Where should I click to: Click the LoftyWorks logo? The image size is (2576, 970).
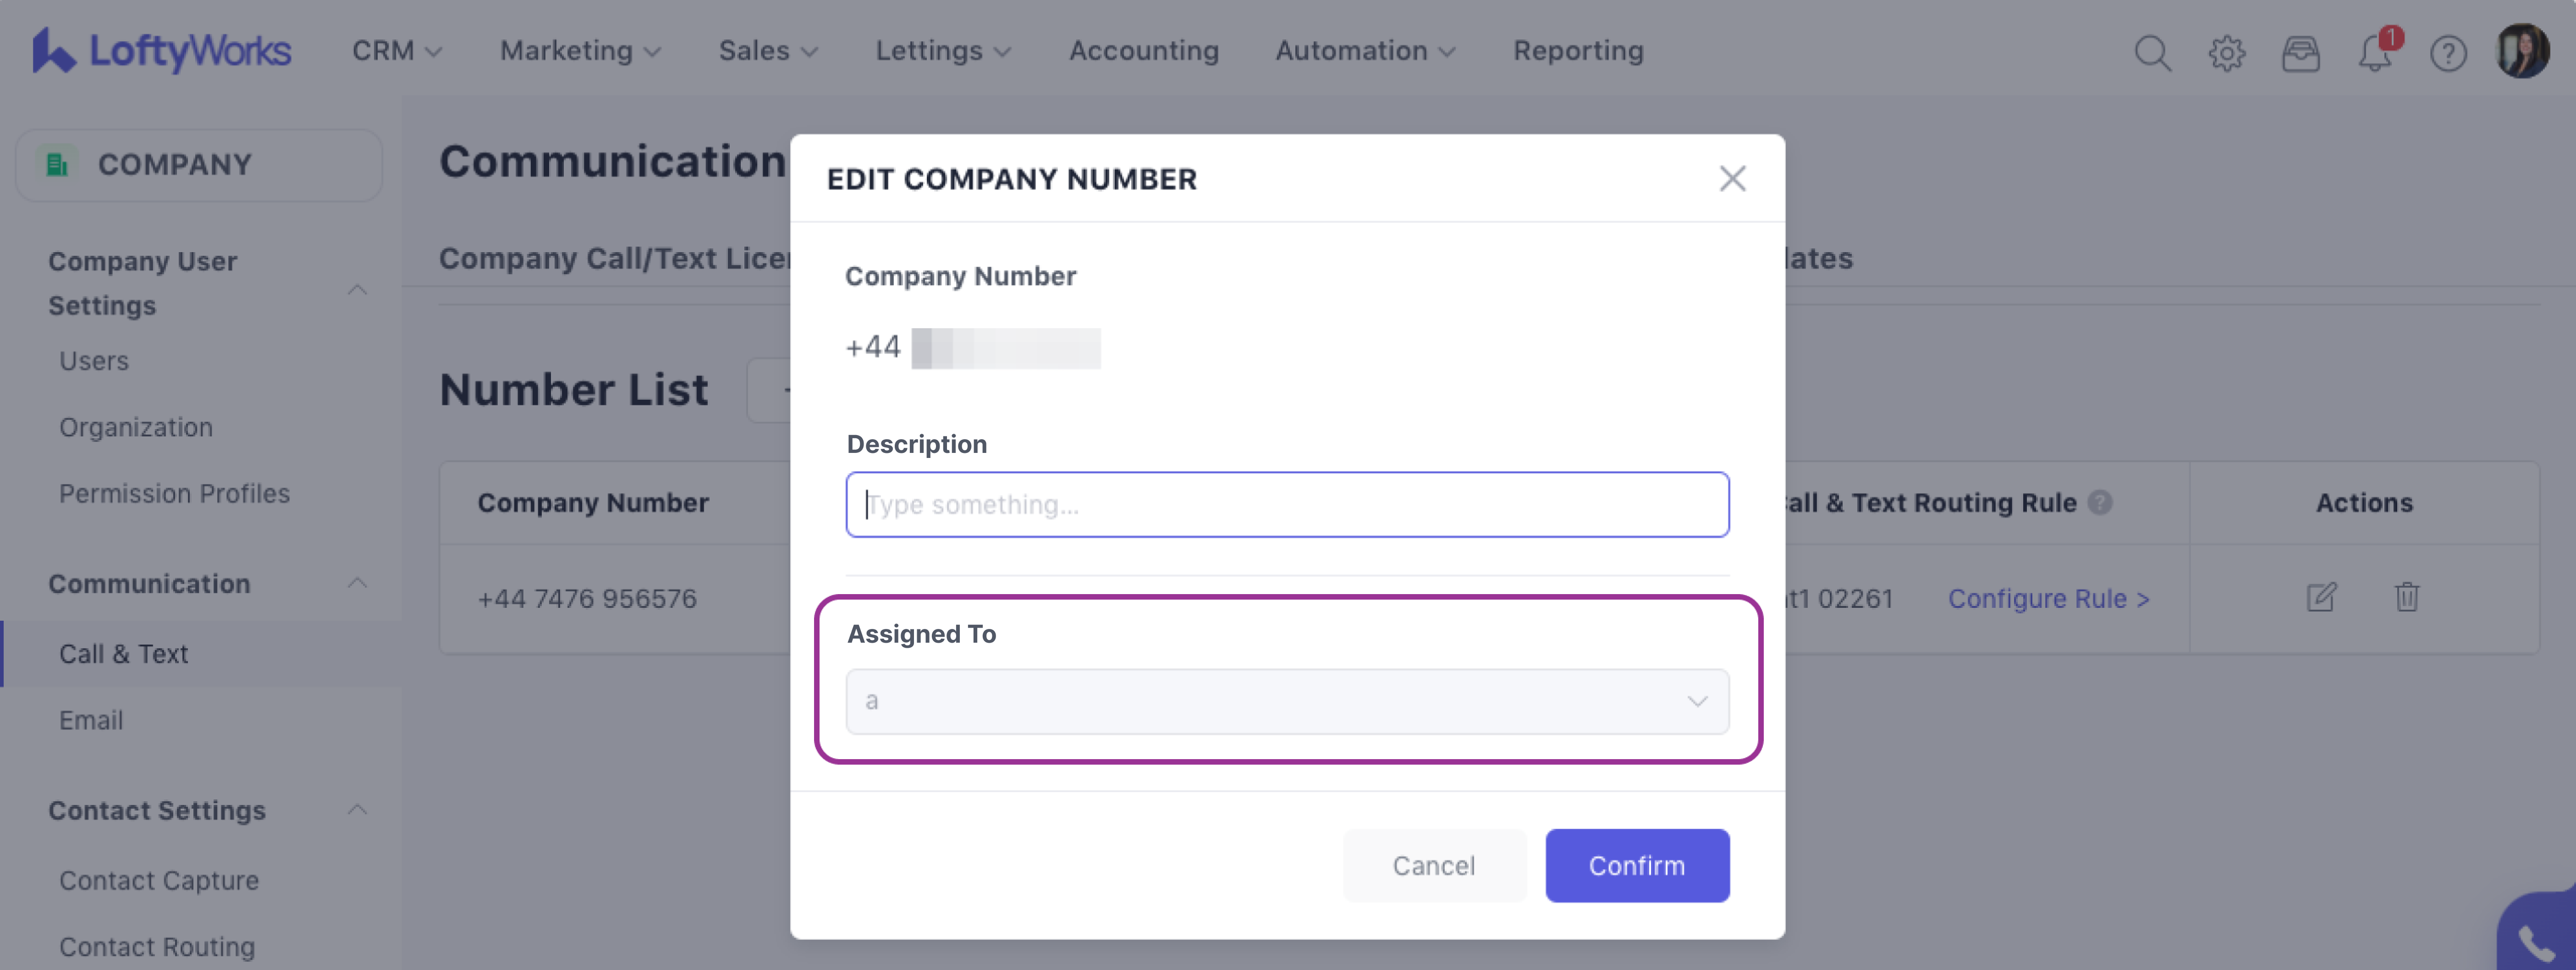tap(162, 50)
